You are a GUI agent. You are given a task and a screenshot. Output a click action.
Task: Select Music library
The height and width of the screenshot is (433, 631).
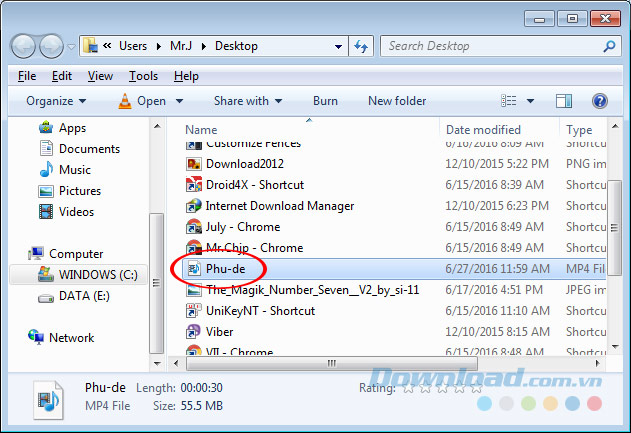point(64,169)
